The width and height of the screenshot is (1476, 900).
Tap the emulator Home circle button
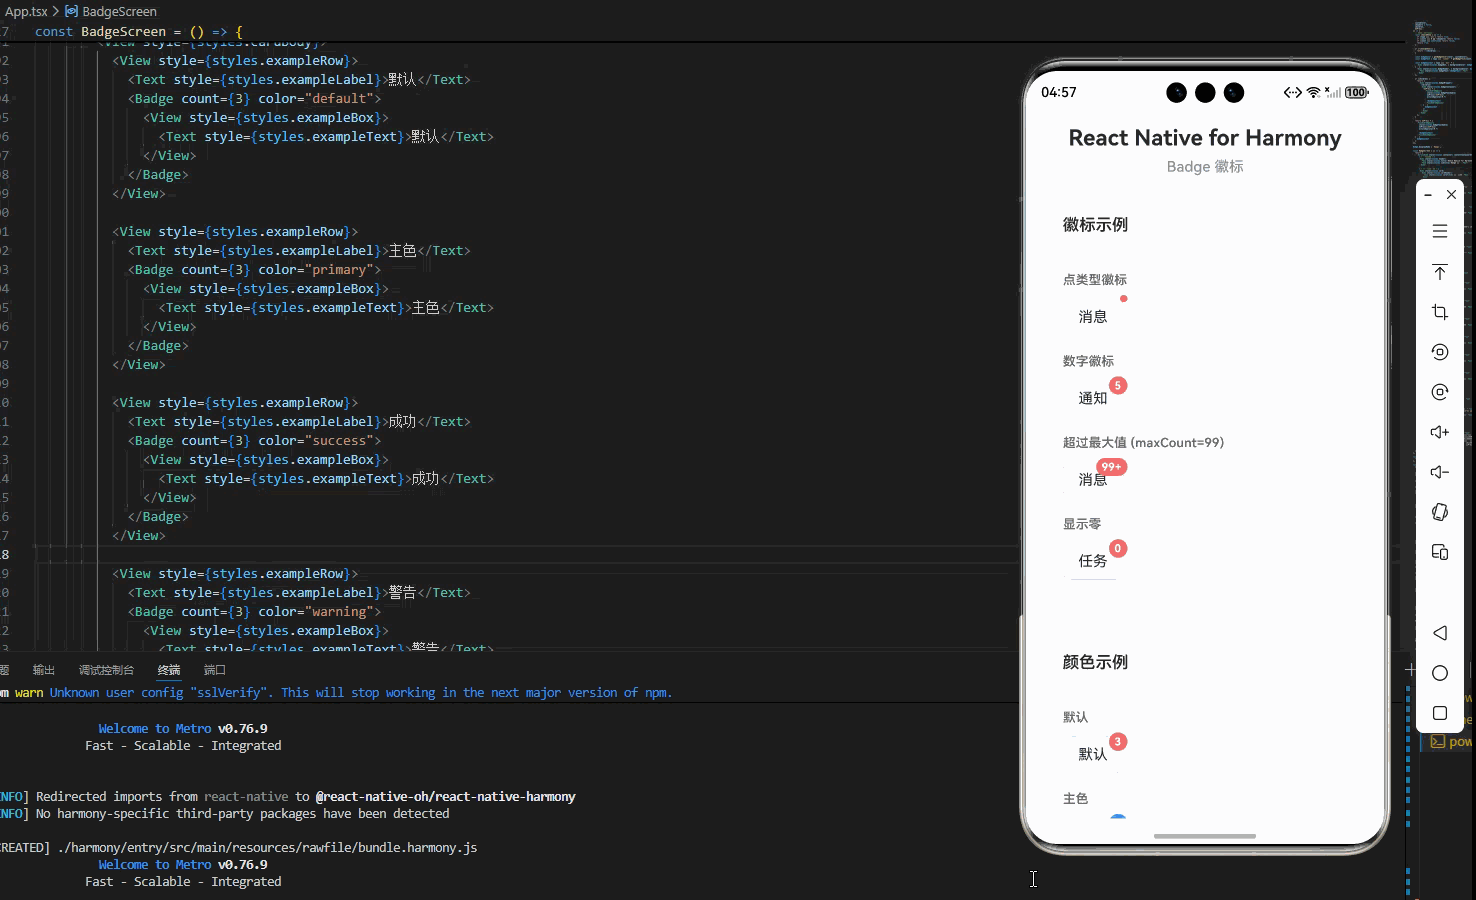coord(1440,673)
